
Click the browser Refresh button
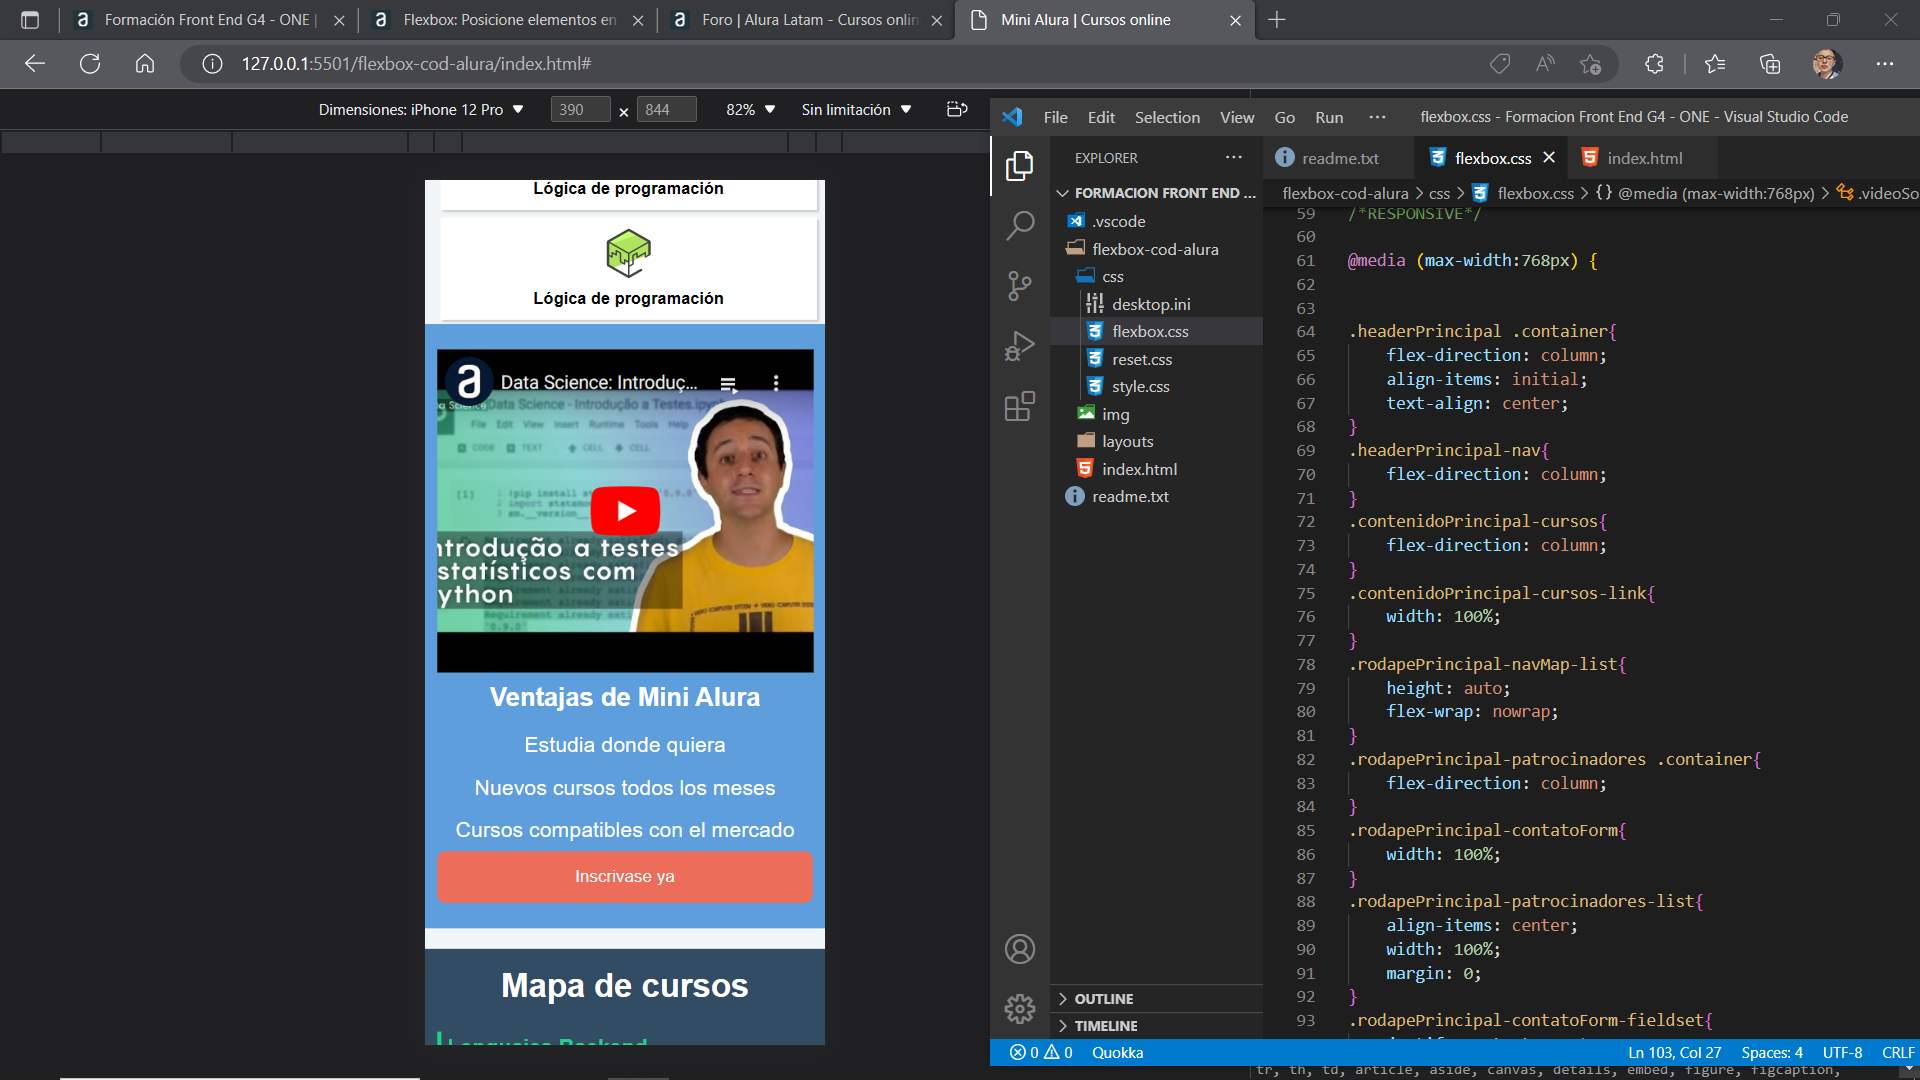point(90,64)
